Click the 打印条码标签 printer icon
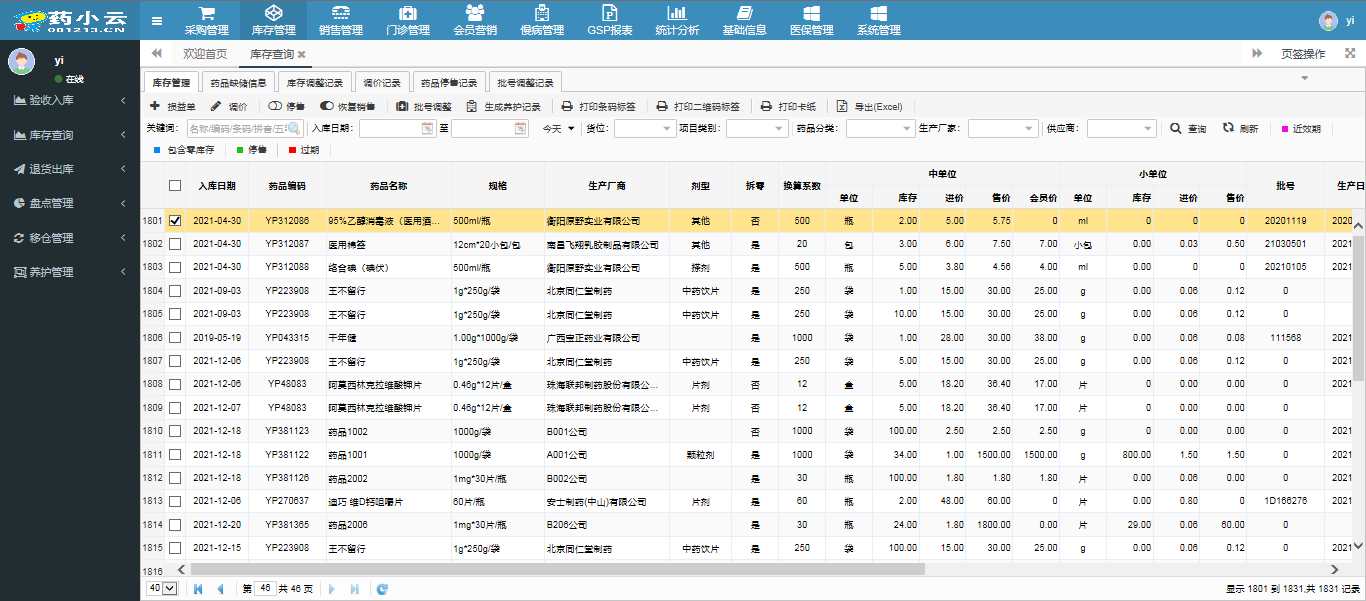This screenshot has width=1366, height=601. tap(567, 106)
